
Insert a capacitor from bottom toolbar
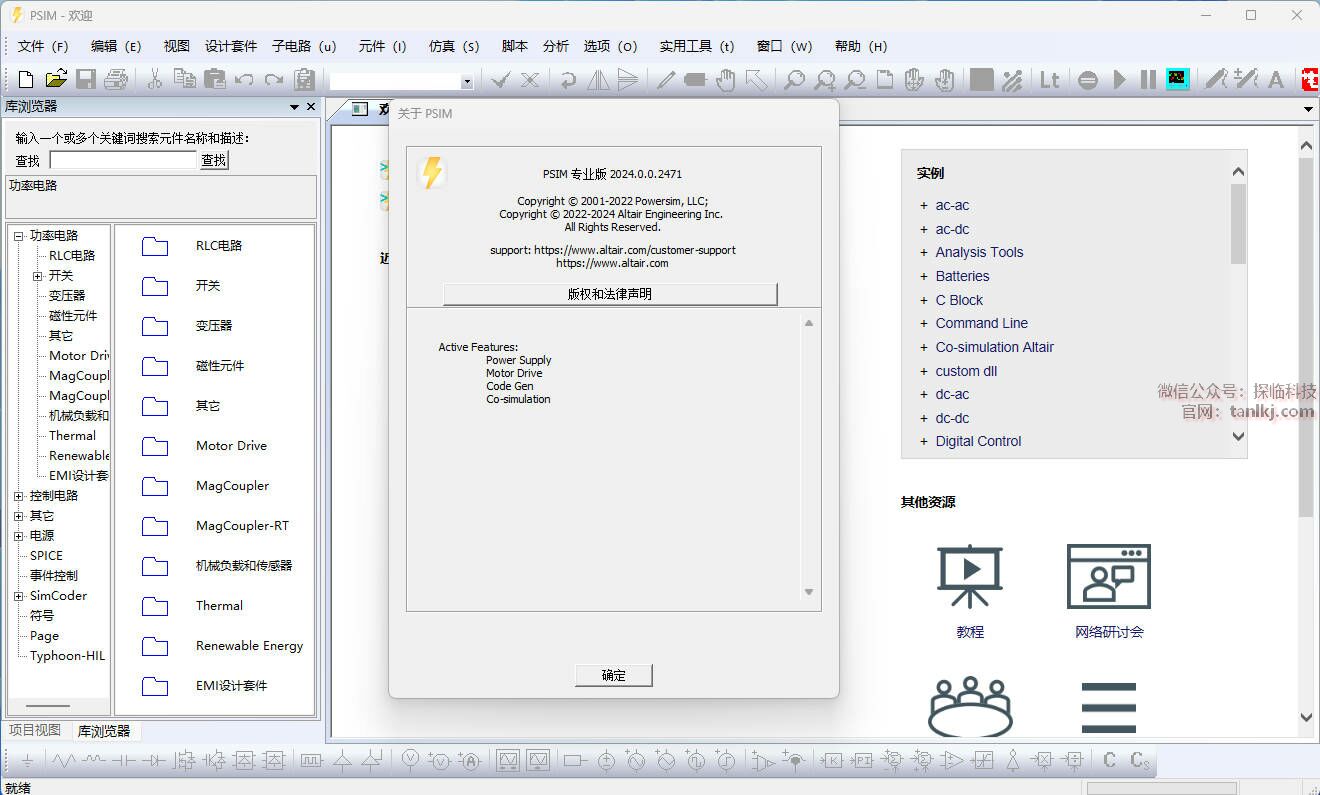click(123, 761)
